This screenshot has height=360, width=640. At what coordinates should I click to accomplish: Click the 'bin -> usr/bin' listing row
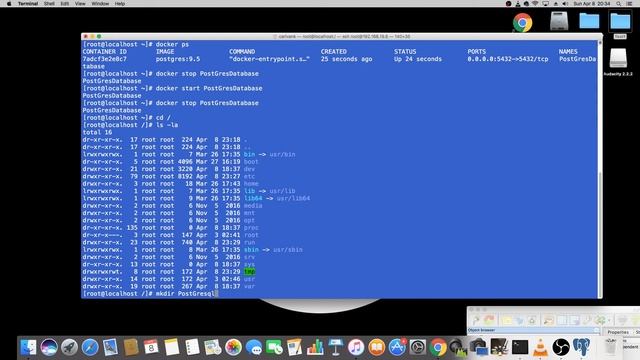click(x=189, y=154)
